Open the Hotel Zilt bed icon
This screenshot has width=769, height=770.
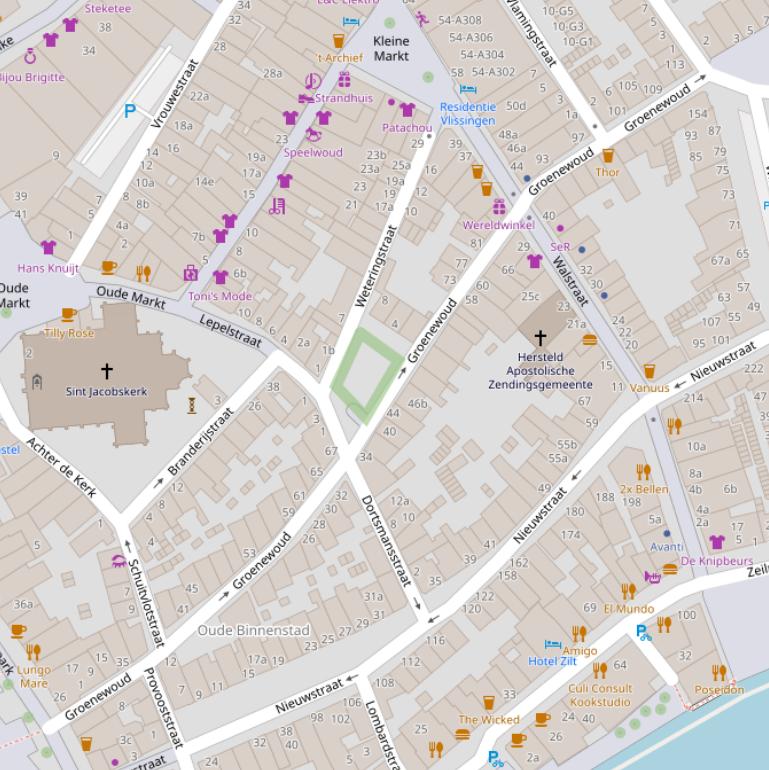(552, 645)
